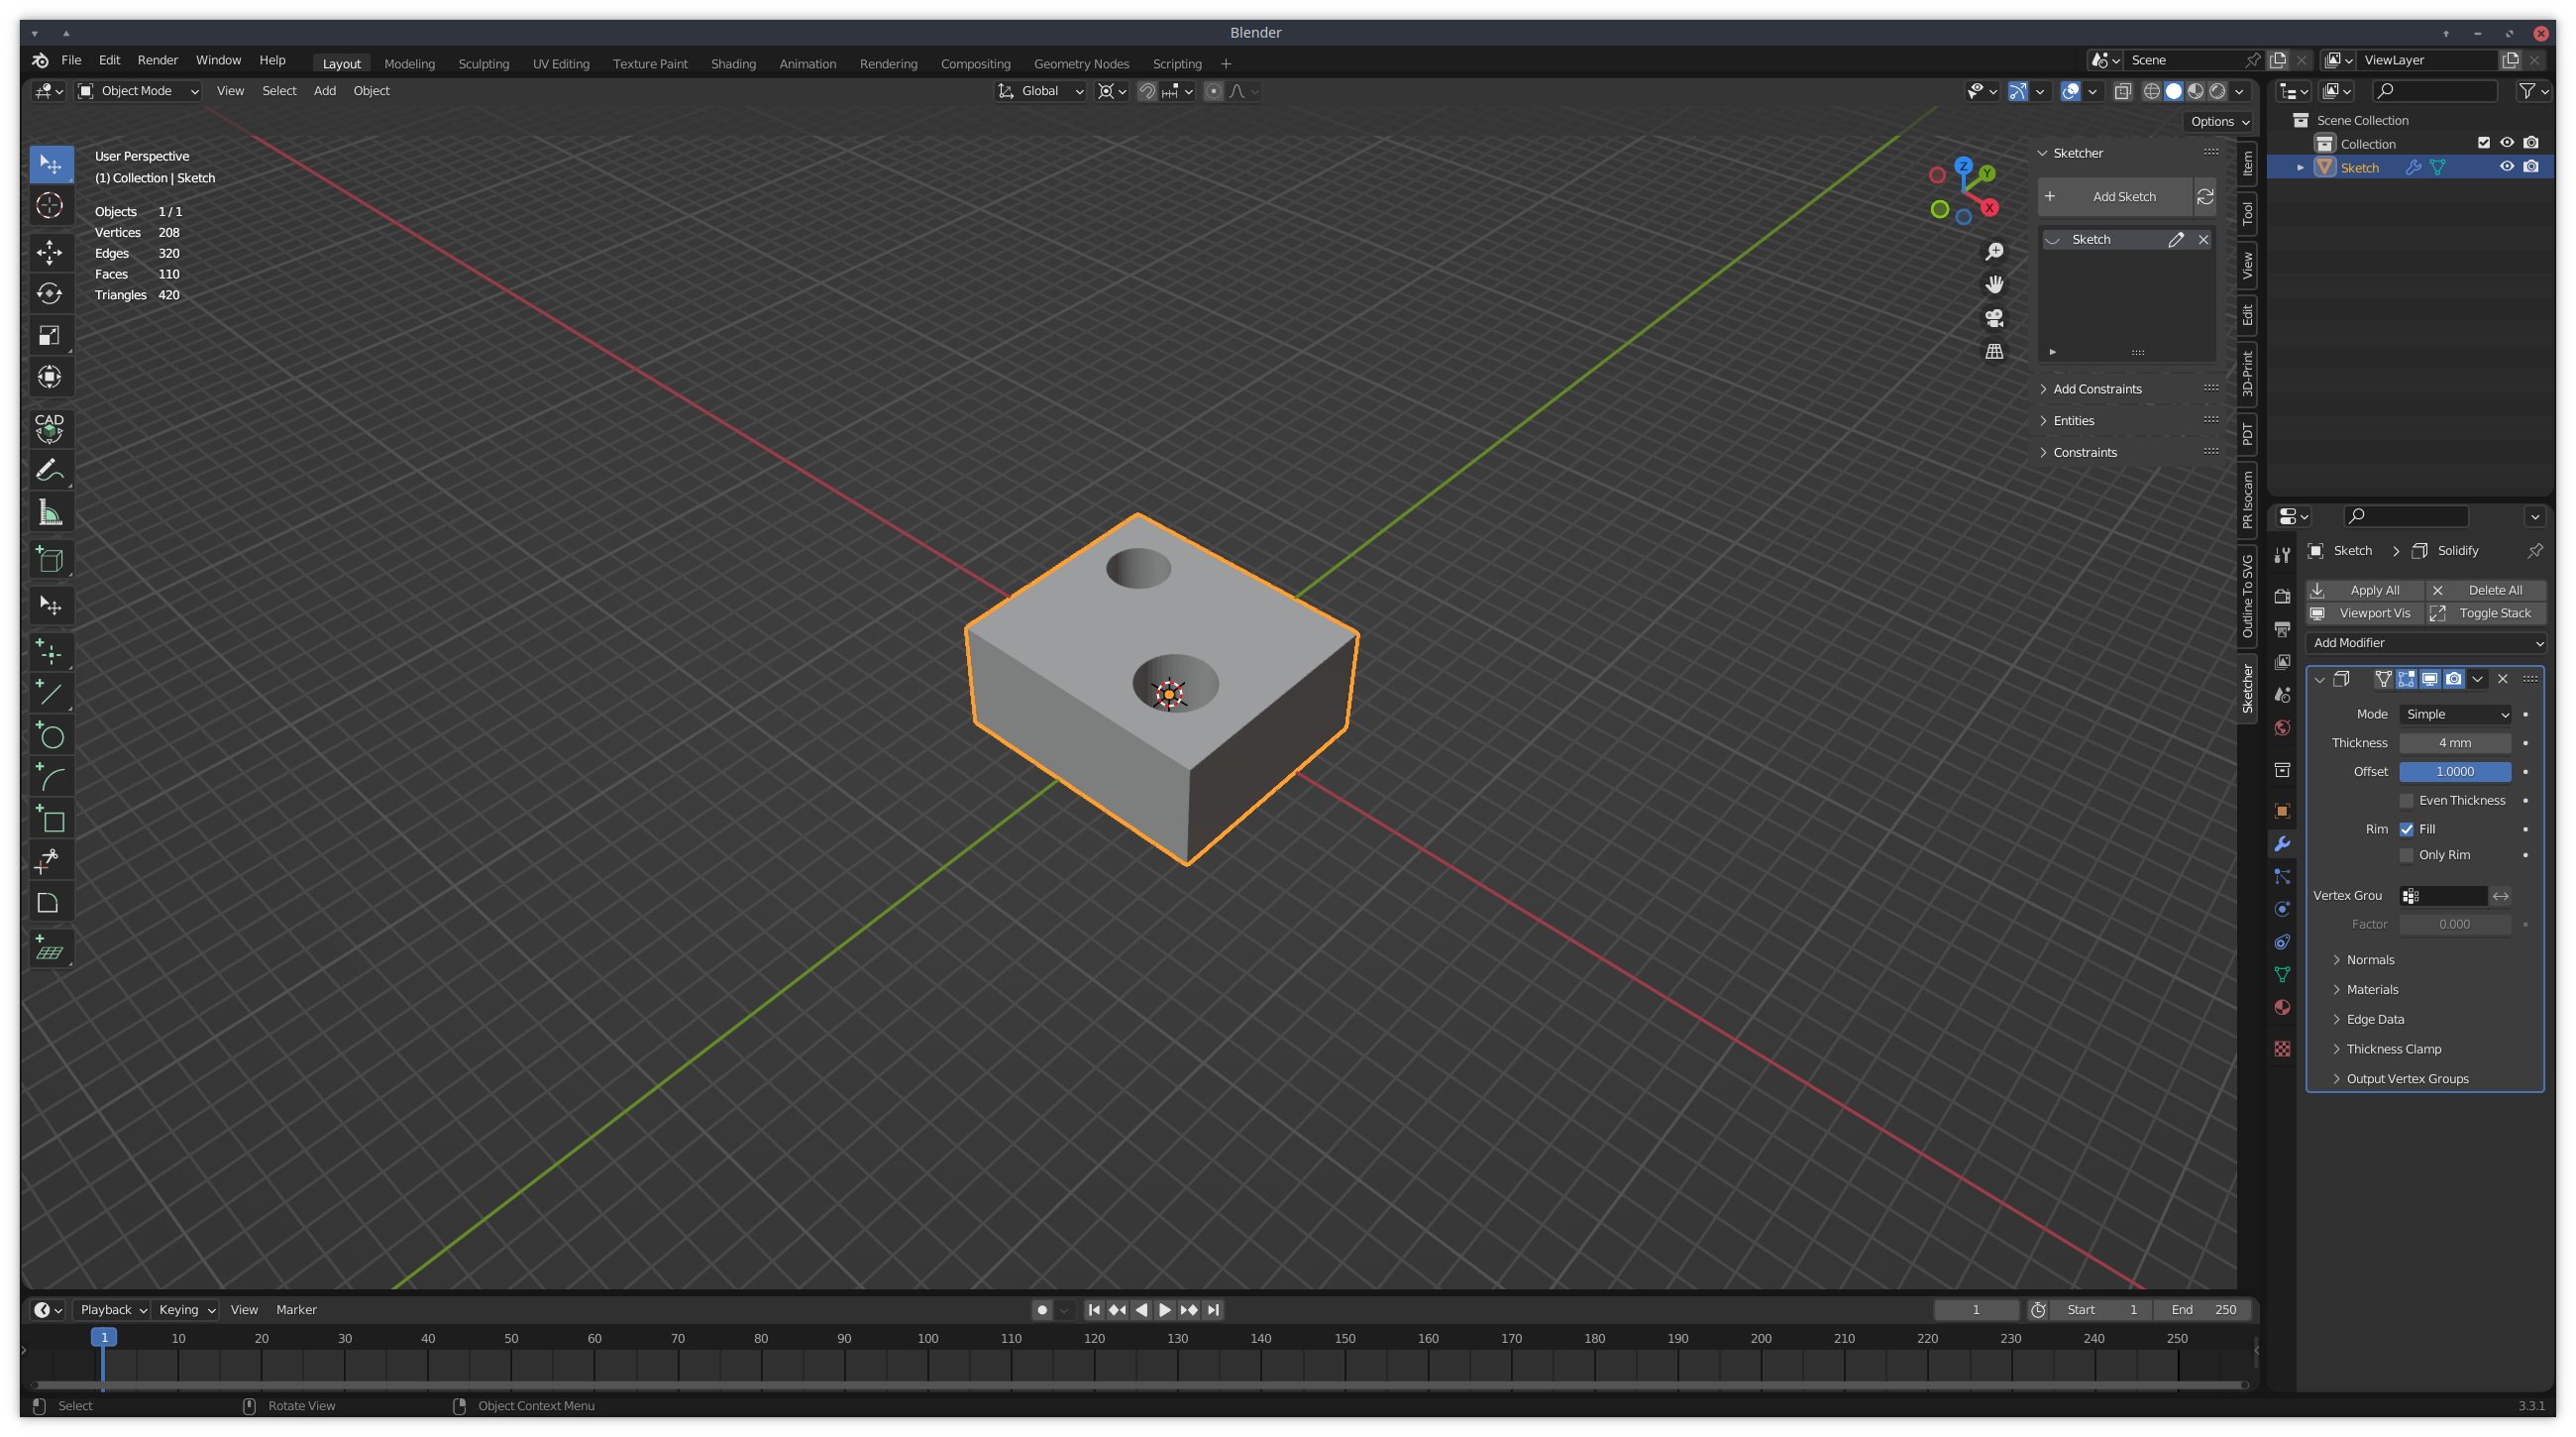
Task: Click the magnet snapping icon in the header
Action: (x=1147, y=91)
